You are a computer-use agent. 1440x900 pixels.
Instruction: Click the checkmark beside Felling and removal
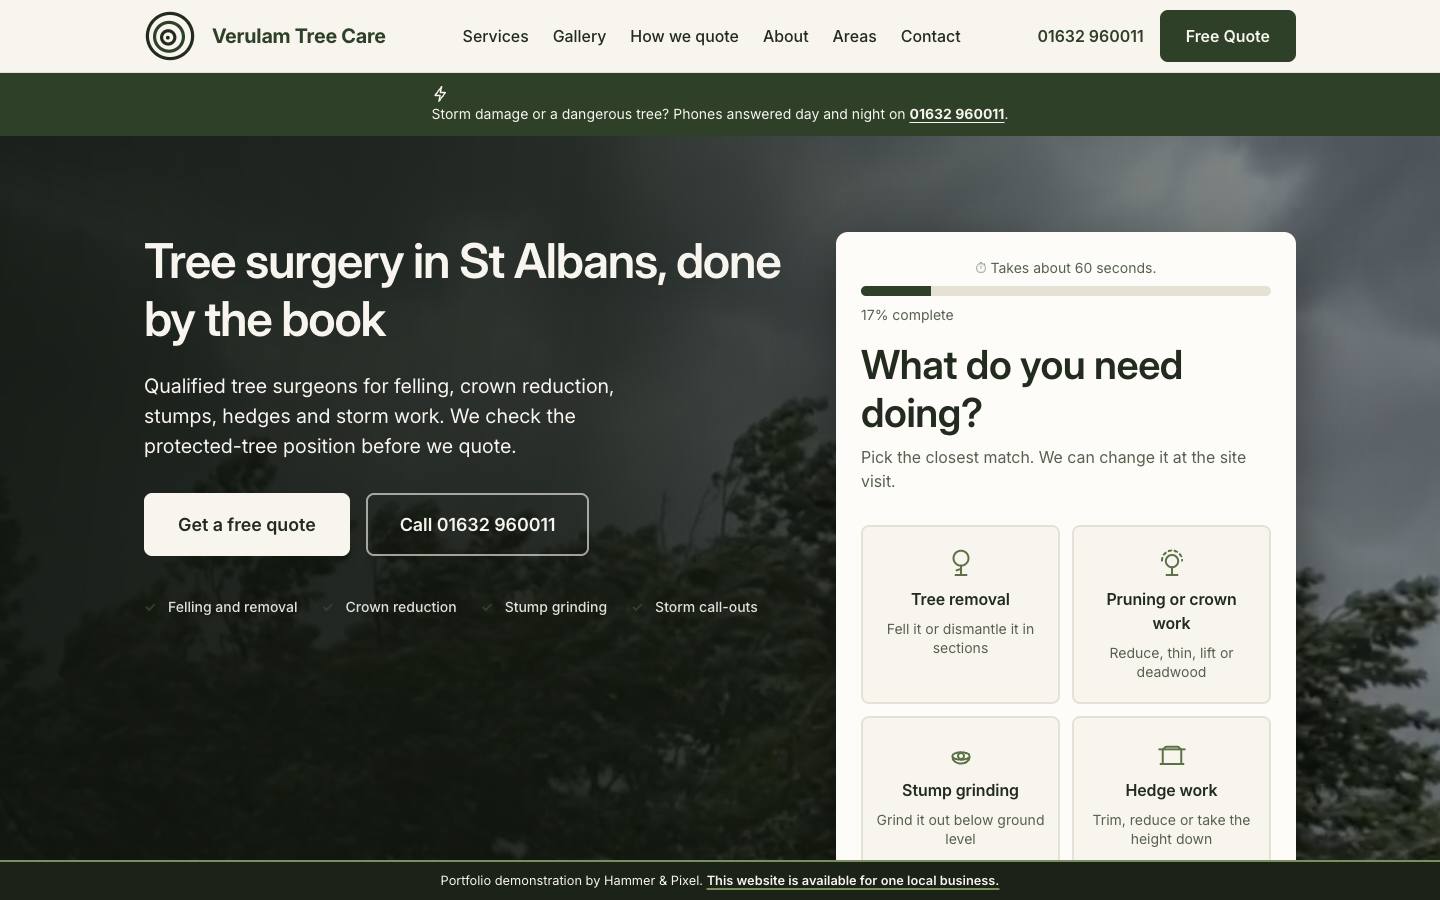150,607
